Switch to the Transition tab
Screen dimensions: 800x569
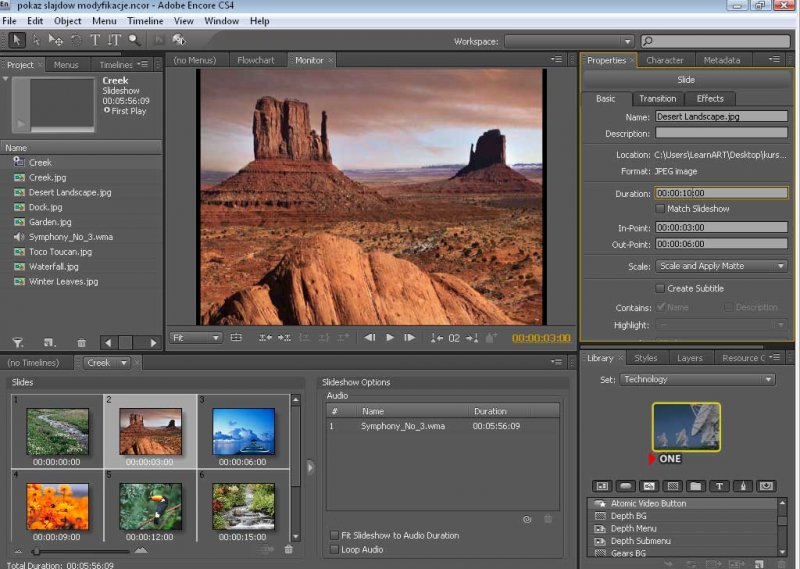point(657,98)
